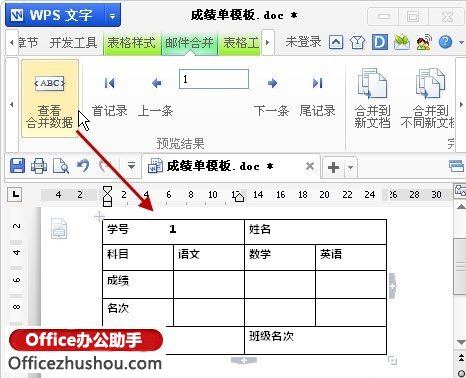The image size is (466, 378).
Task: Close the 成绩单模板.doc document tab
Action: click(310, 166)
